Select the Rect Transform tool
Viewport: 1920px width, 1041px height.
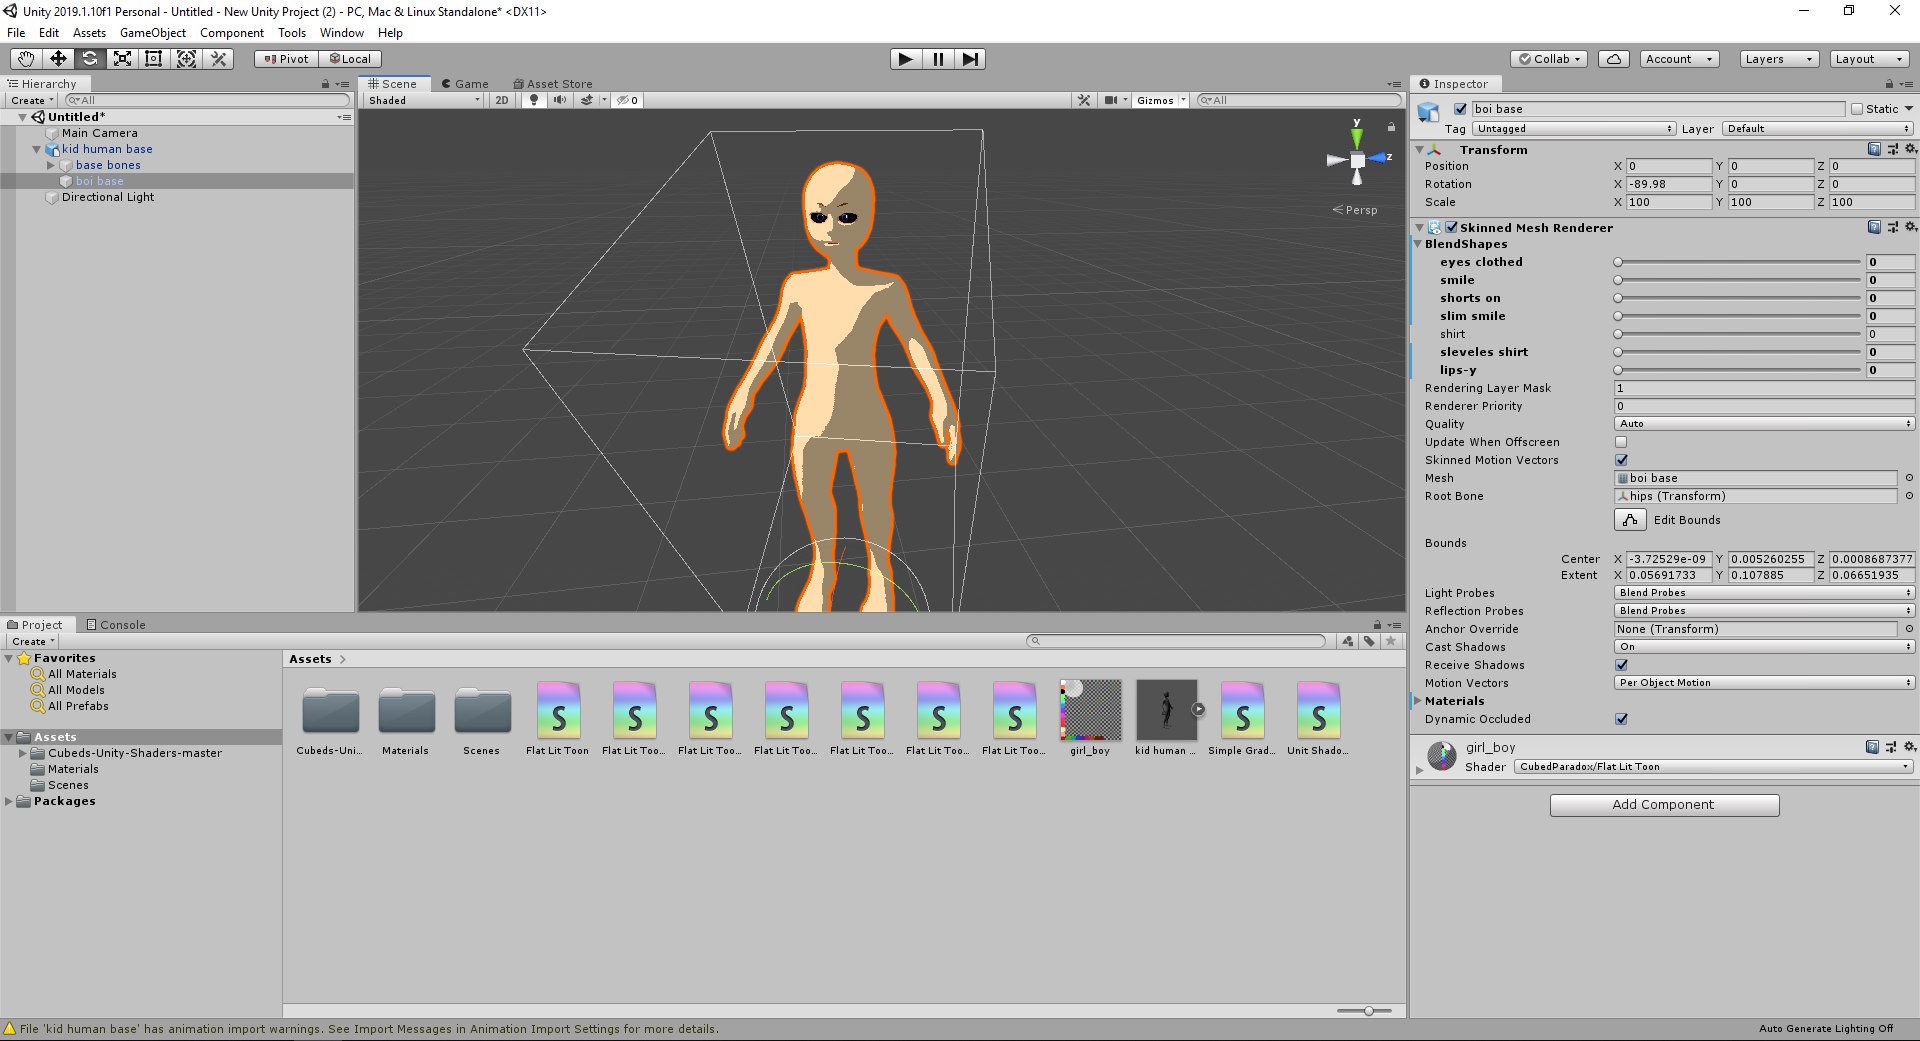point(154,59)
